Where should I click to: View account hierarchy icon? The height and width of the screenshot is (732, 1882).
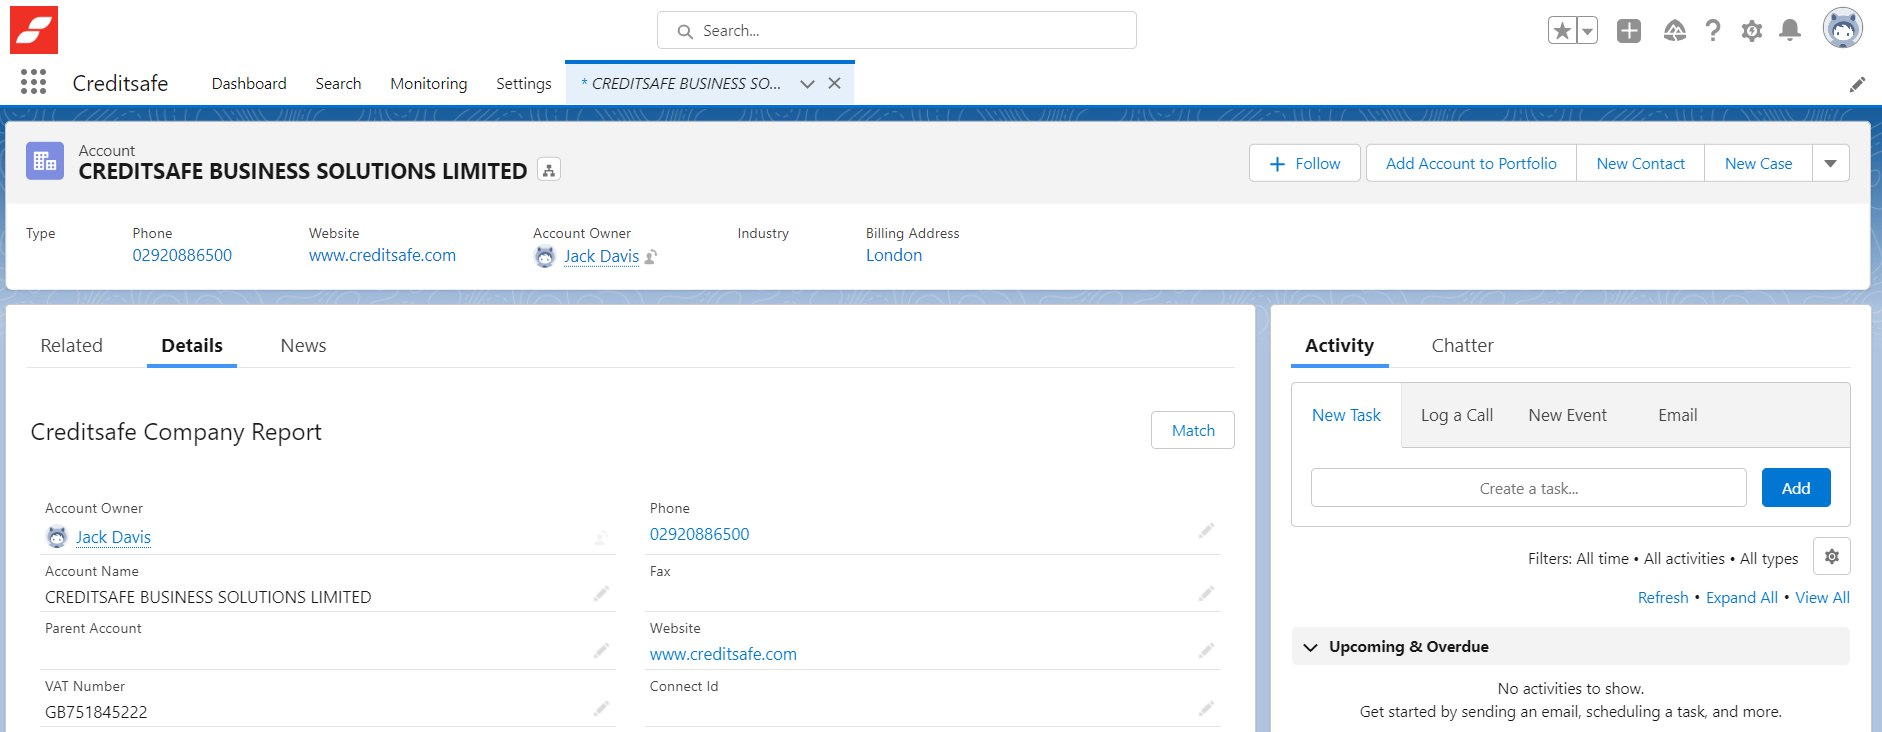tap(549, 170)
